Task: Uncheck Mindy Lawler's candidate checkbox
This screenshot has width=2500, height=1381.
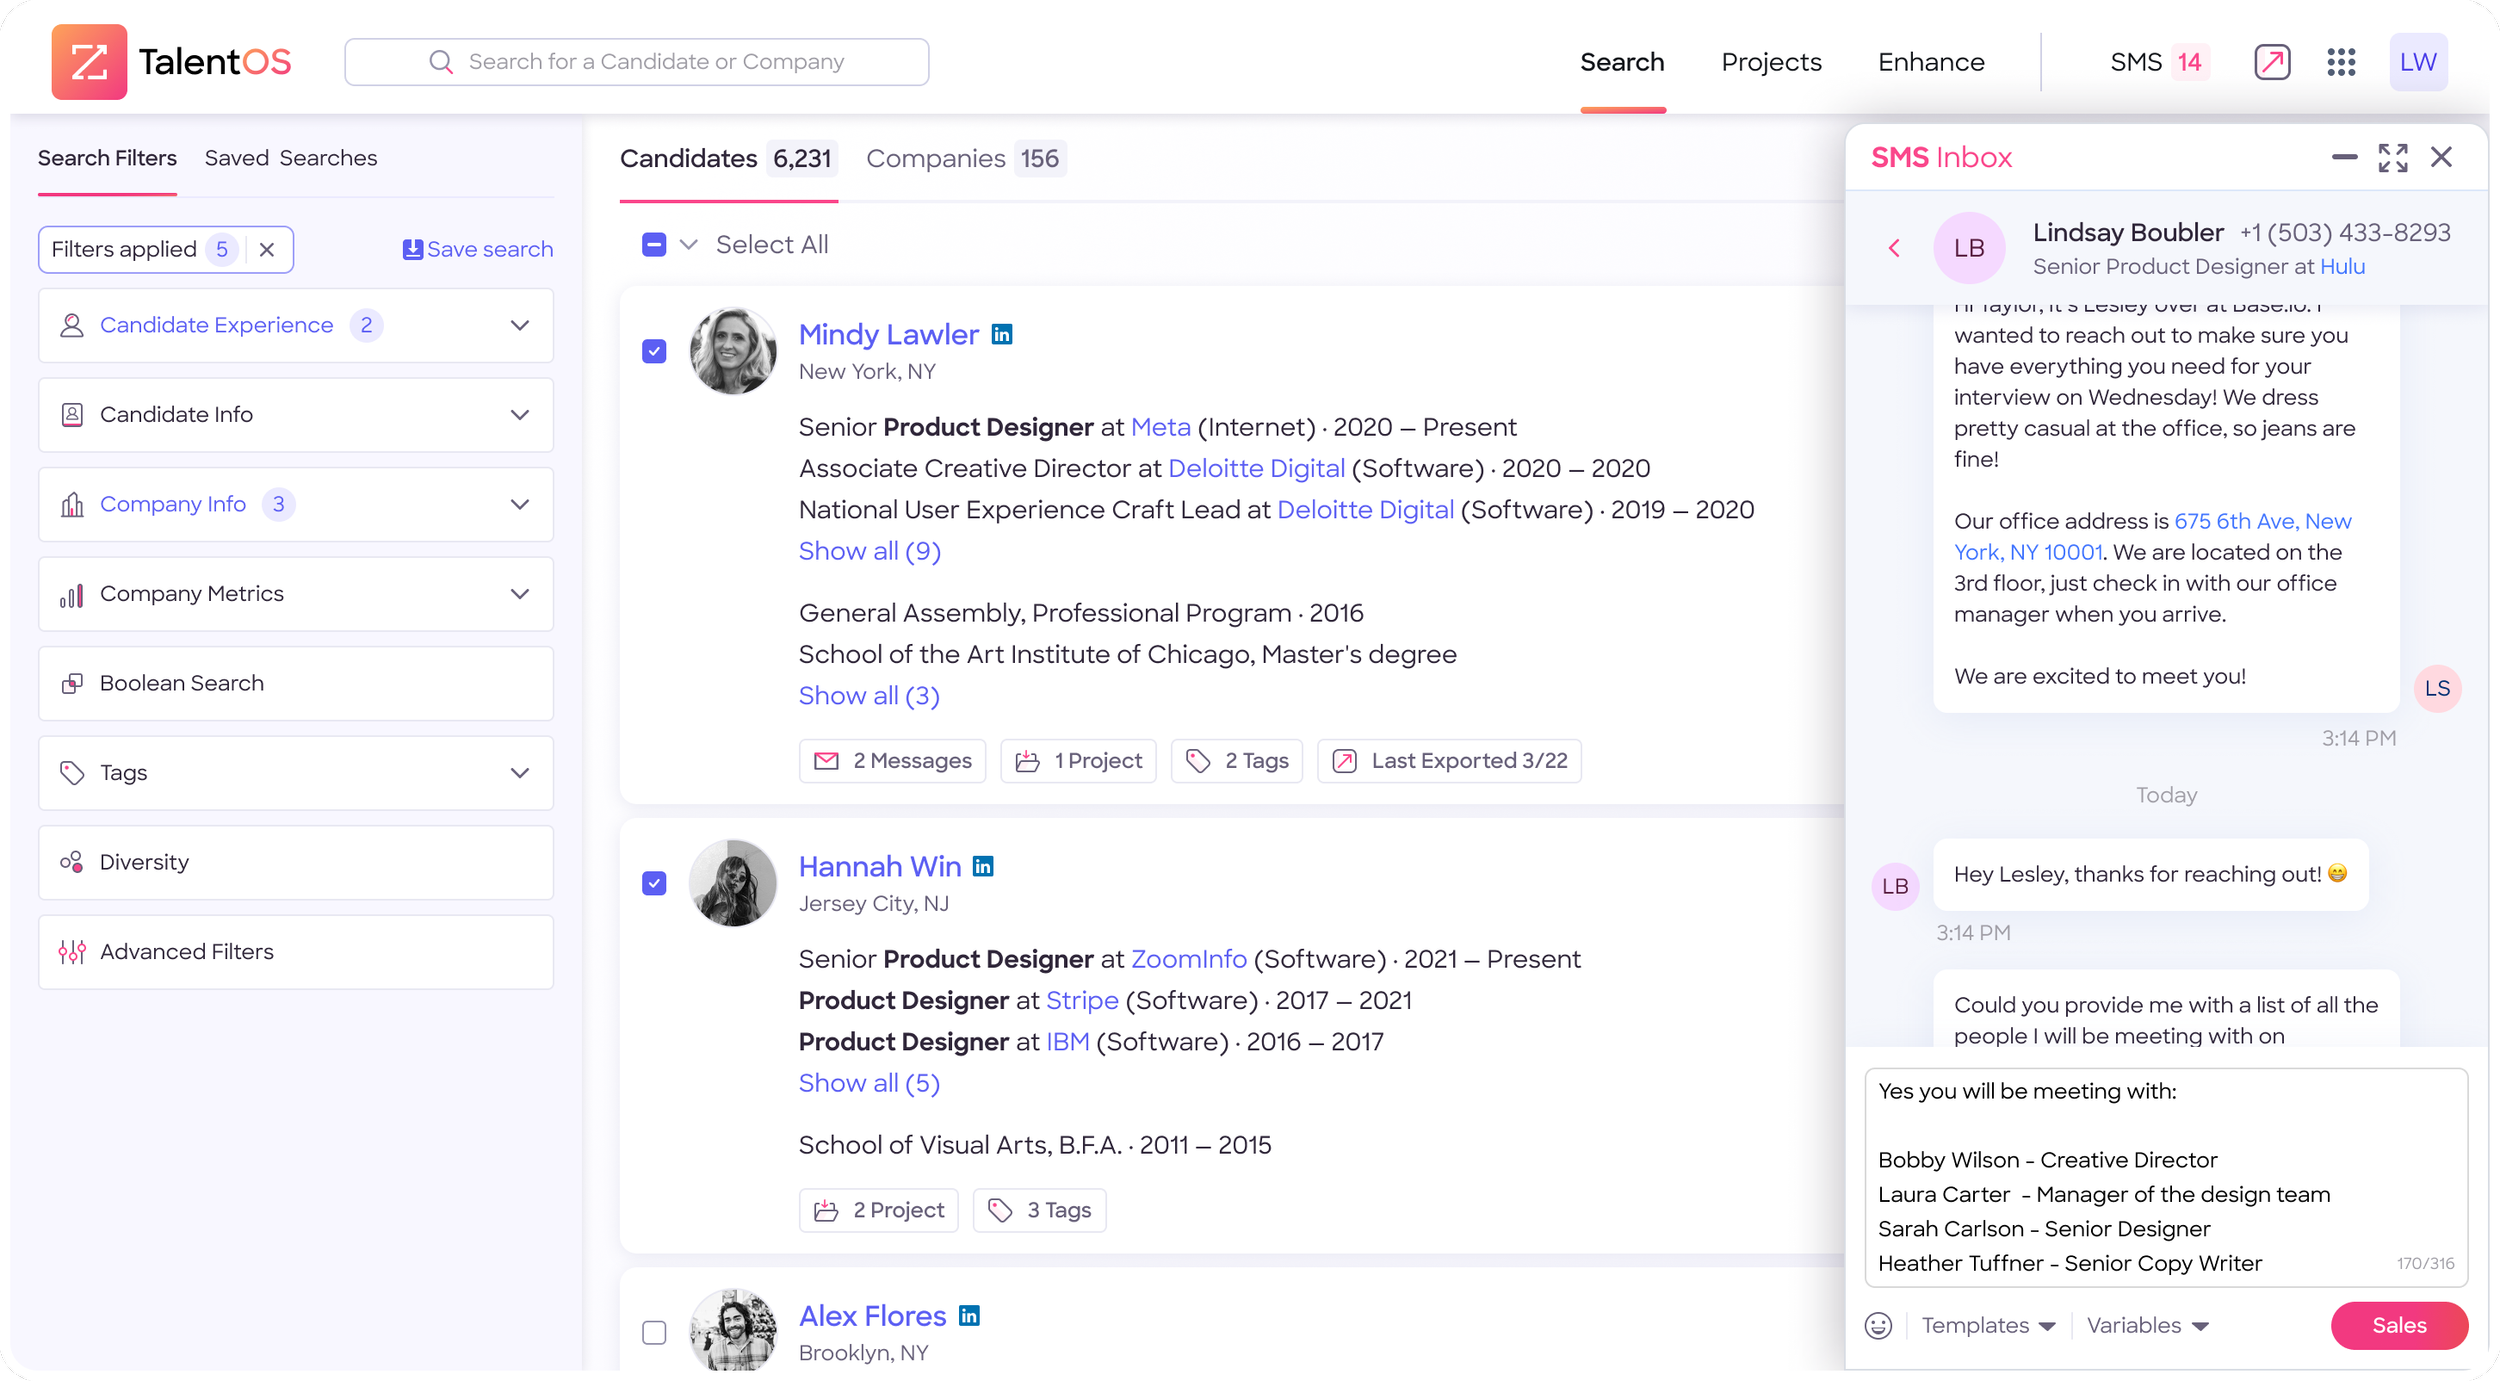Action: point(654,351)
